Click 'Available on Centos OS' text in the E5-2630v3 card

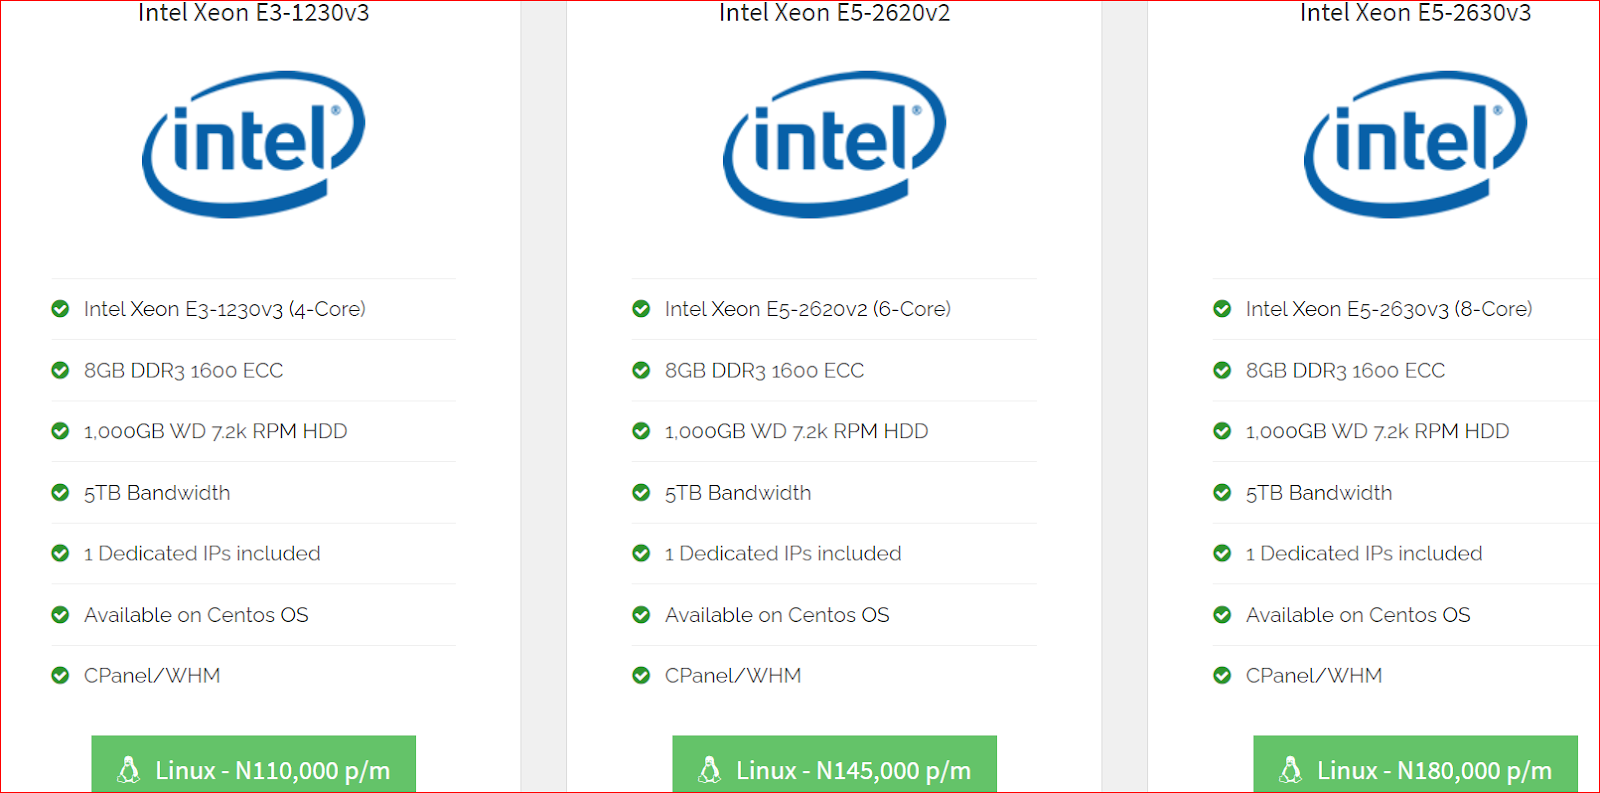click(1358, 615)
